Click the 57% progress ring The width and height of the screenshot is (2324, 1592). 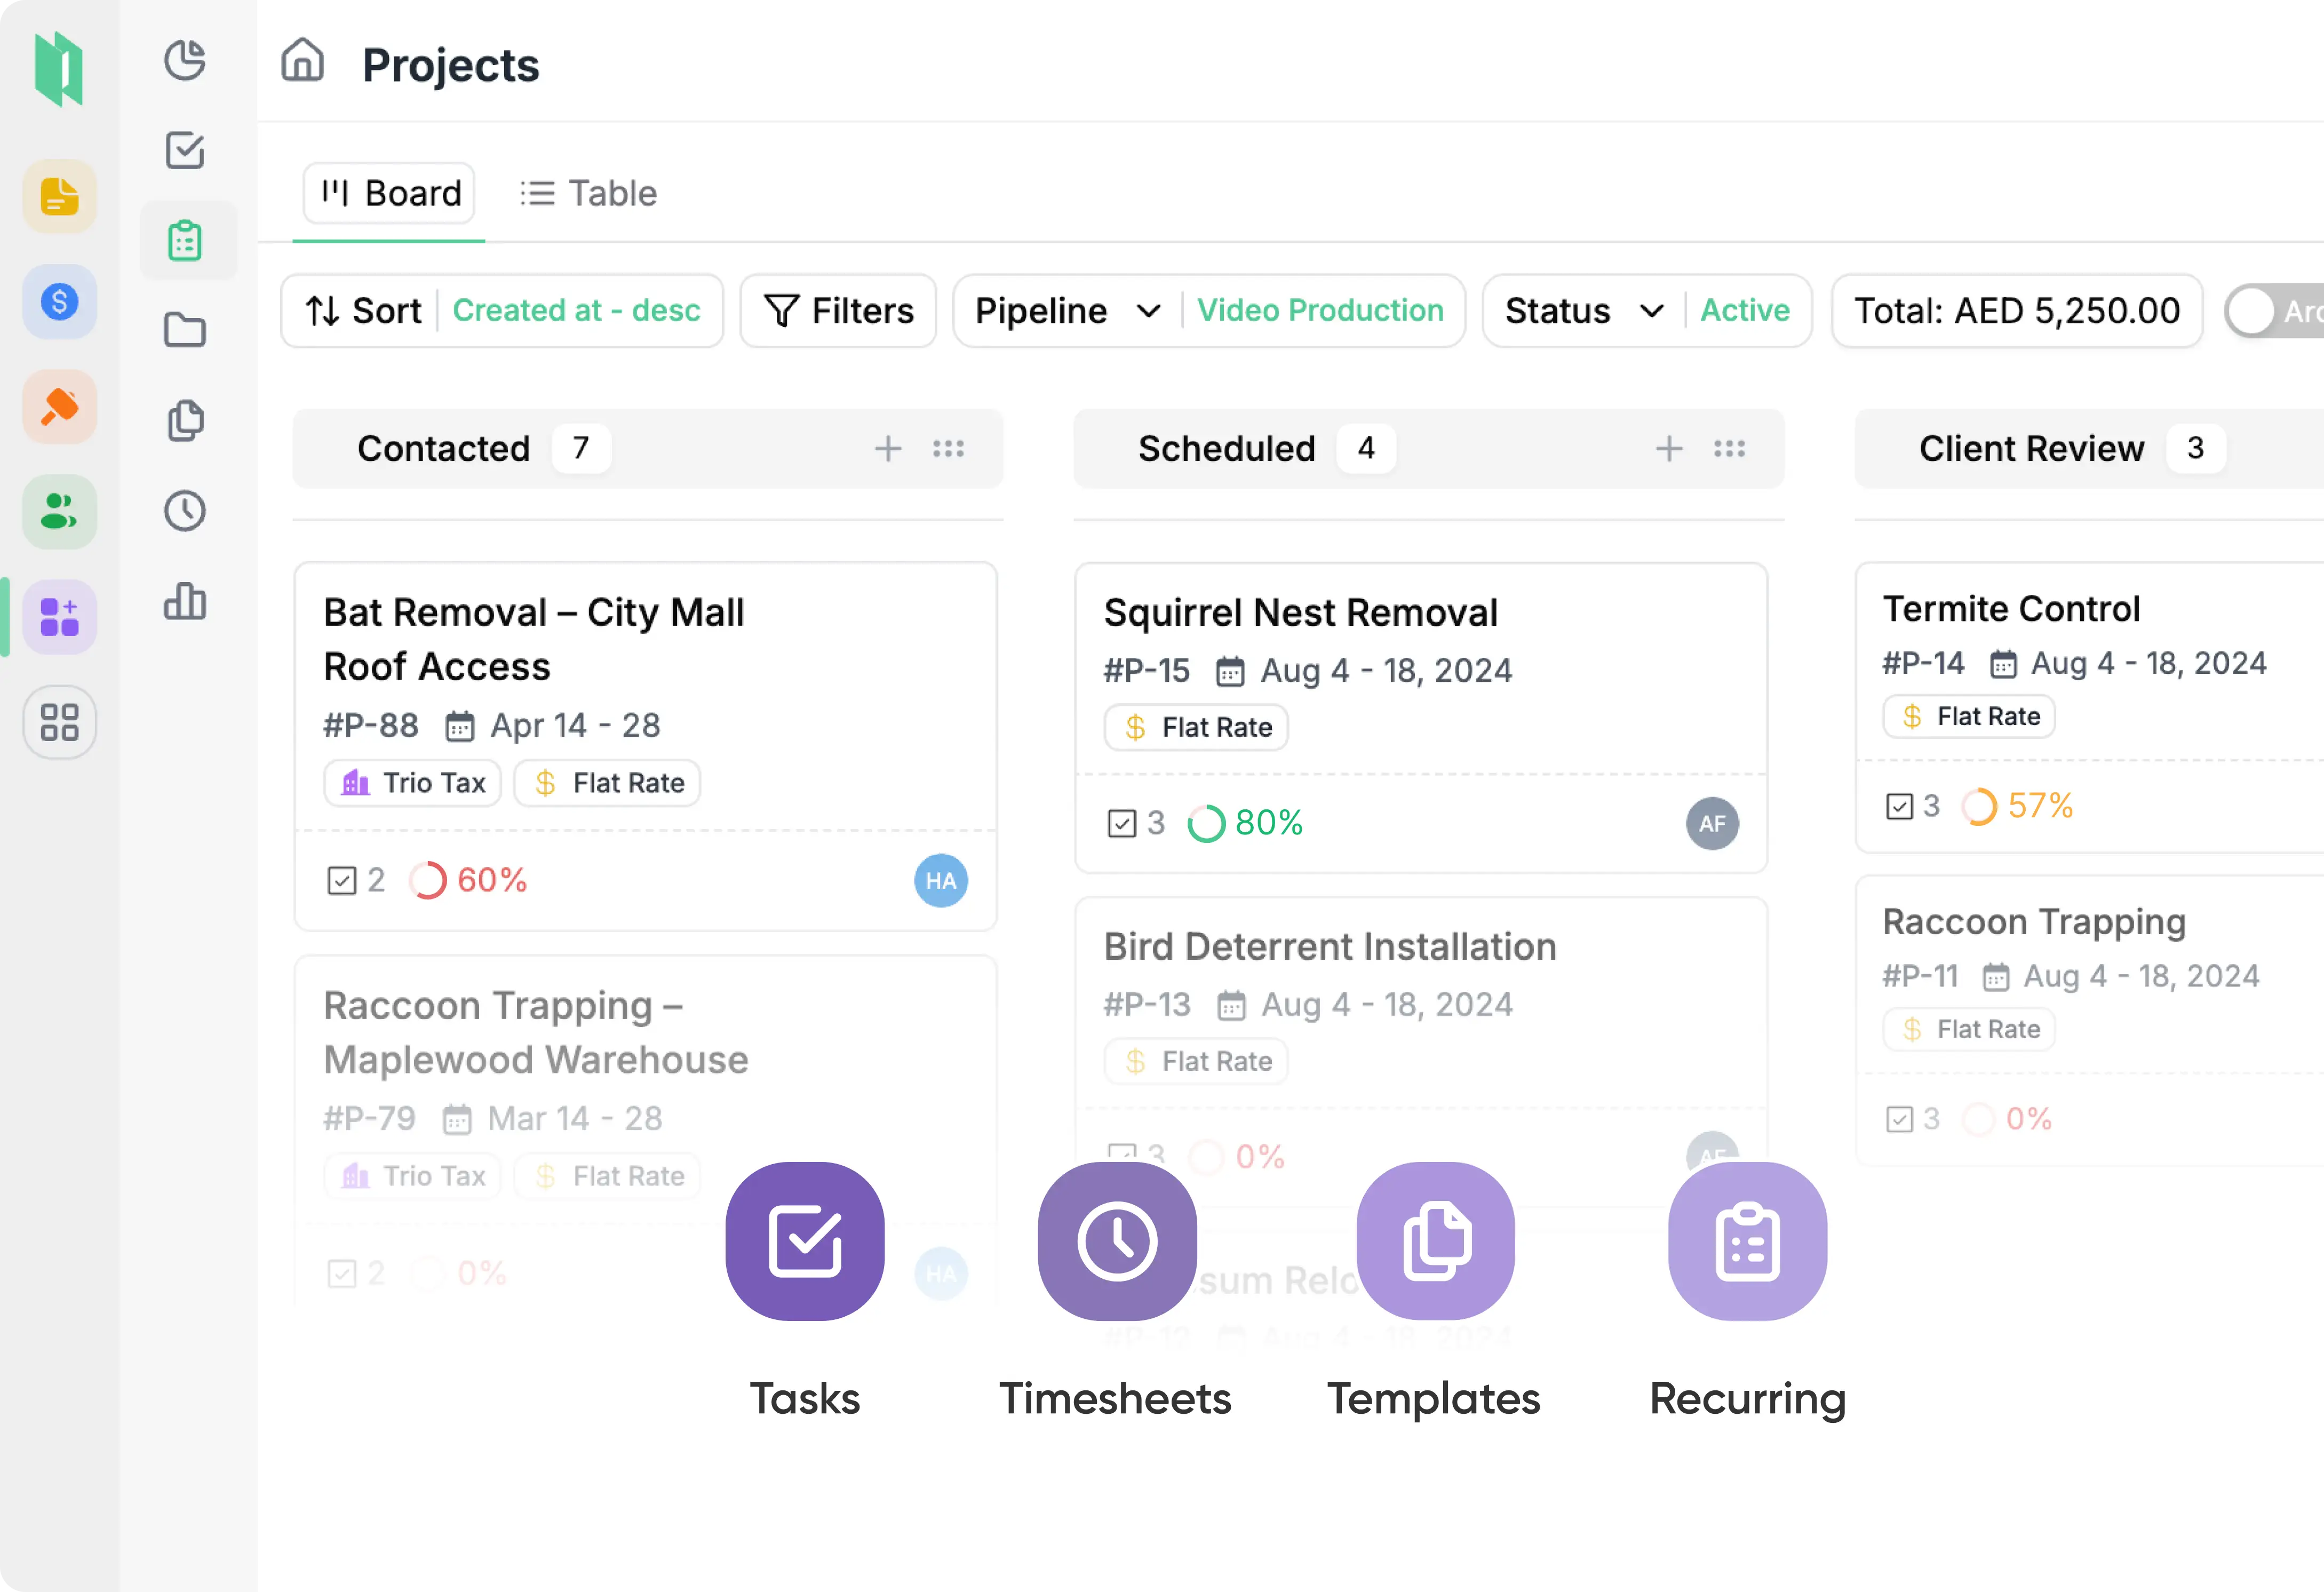click(1979, 806)
